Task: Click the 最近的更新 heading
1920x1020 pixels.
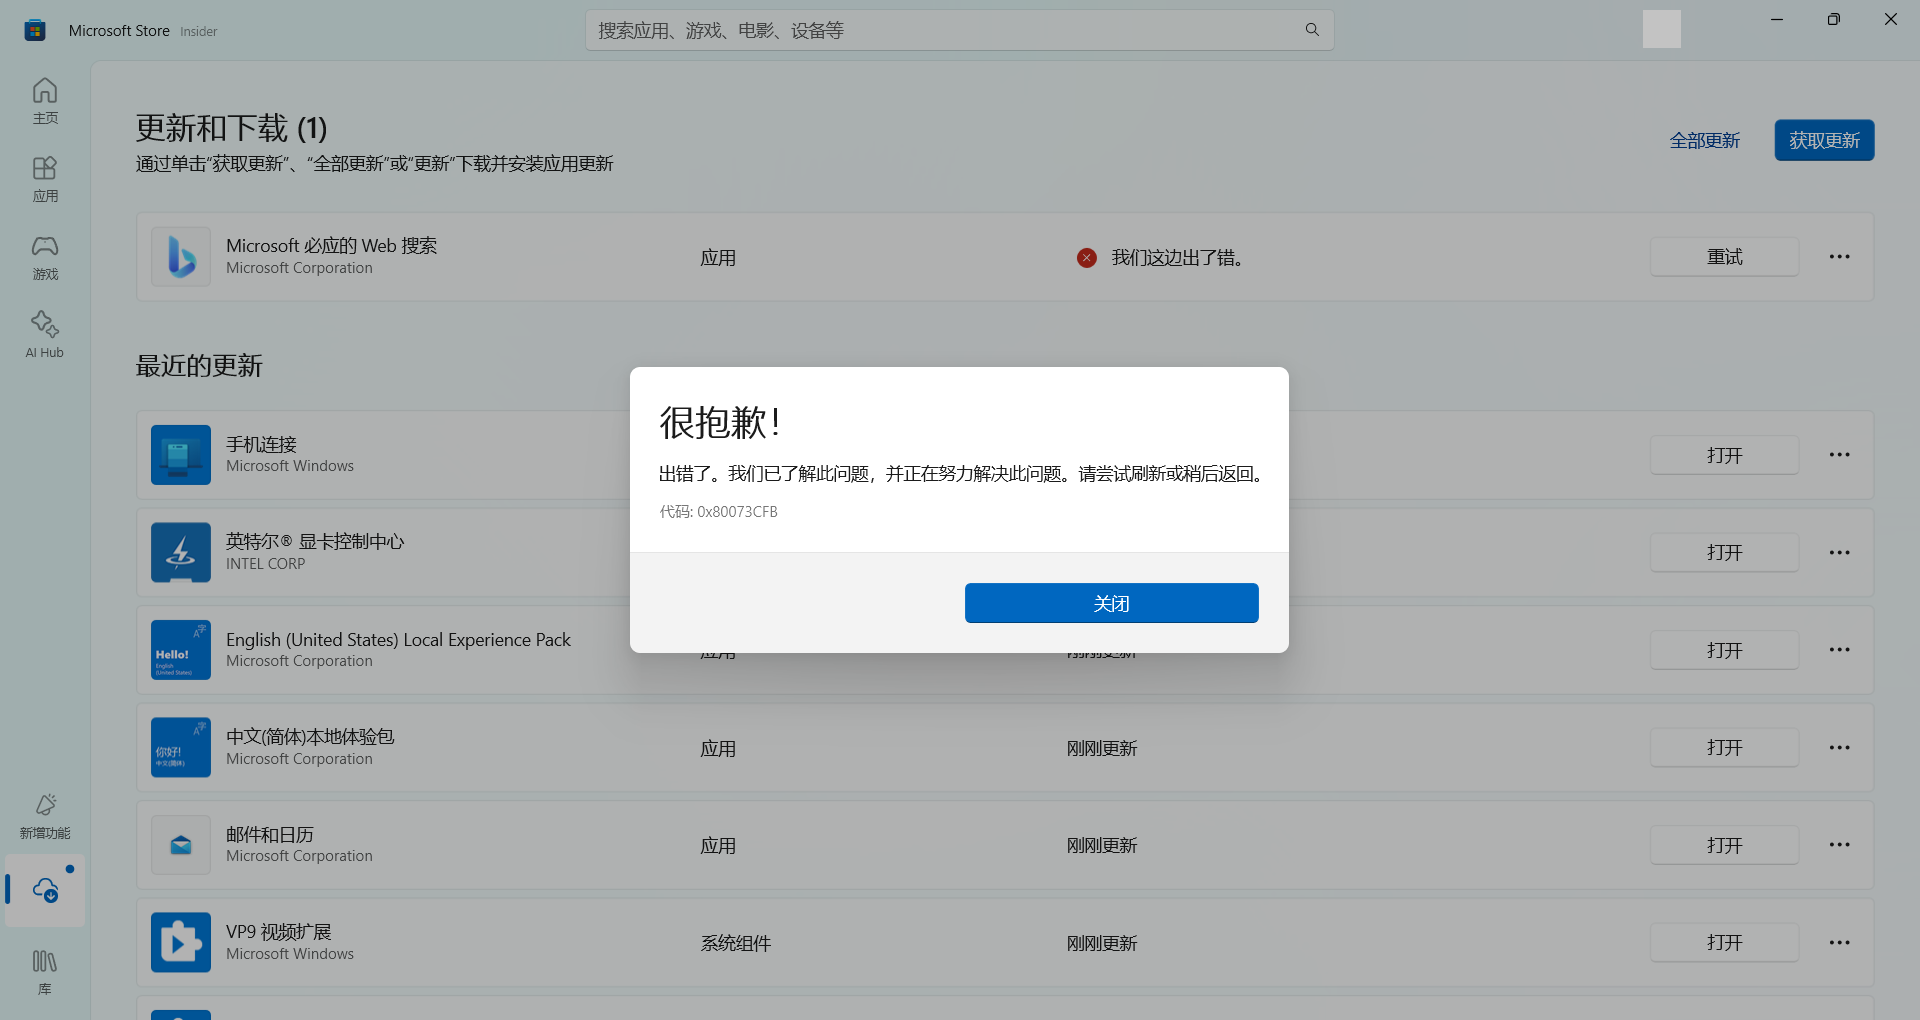Action: (199, 366)
